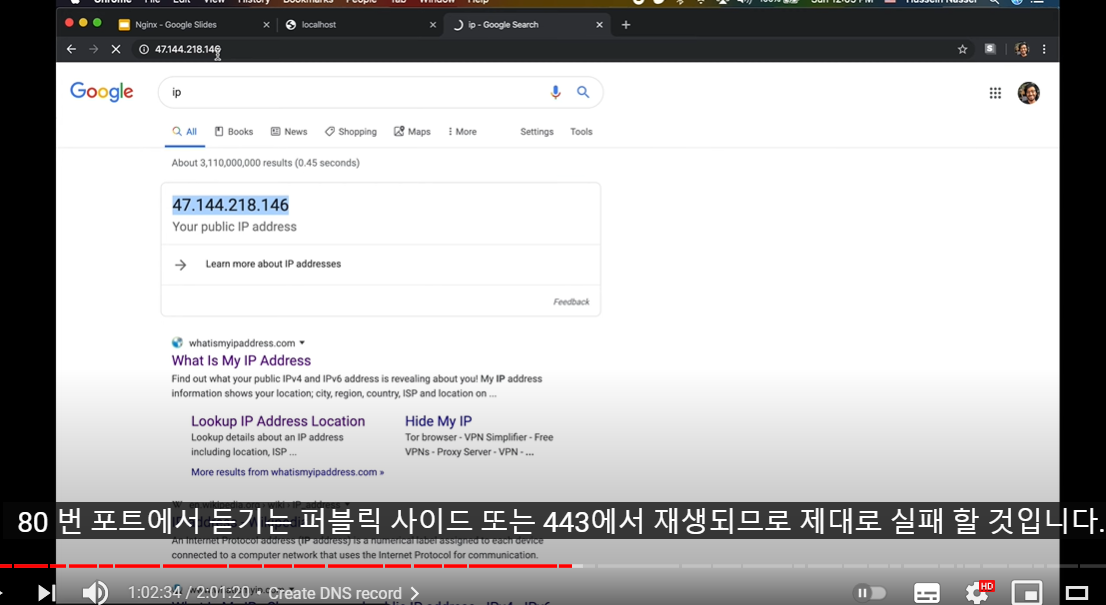Image resolution: width=1106 pixels, height=605 pixels.
Task: Expand the whatismyipaddress.com dropdown arrow
Action: (302, 343)
